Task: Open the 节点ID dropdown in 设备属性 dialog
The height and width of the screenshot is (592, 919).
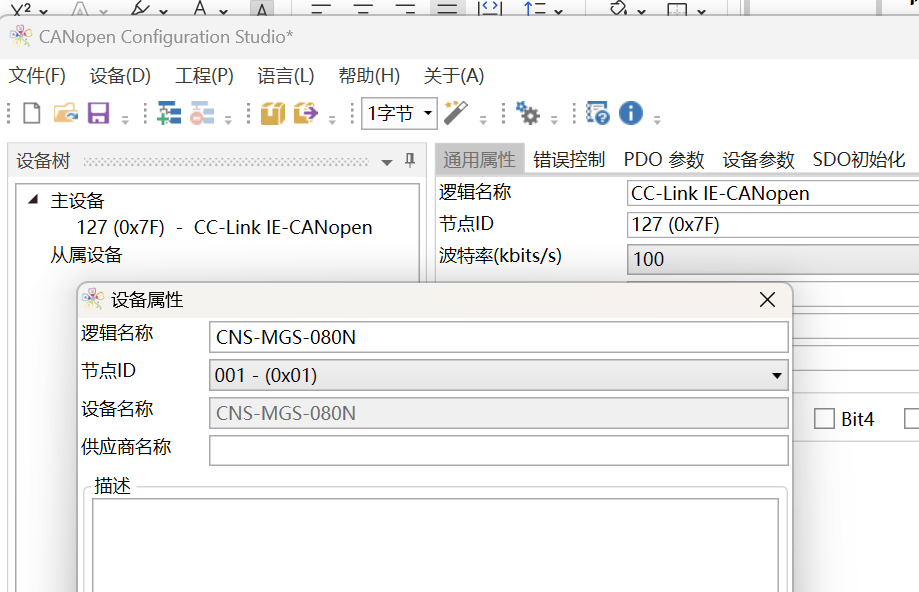Action: 777,375
